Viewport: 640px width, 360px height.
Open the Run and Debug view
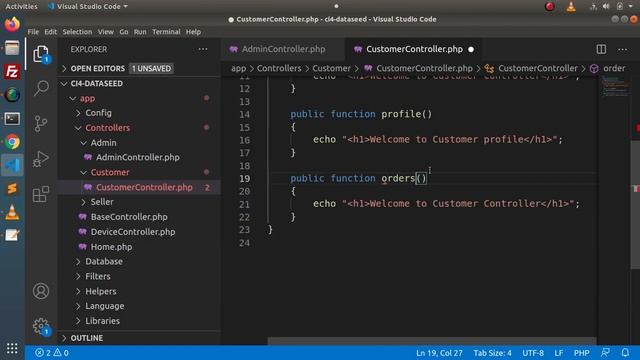pyautogui.click(x=41, y=159)
